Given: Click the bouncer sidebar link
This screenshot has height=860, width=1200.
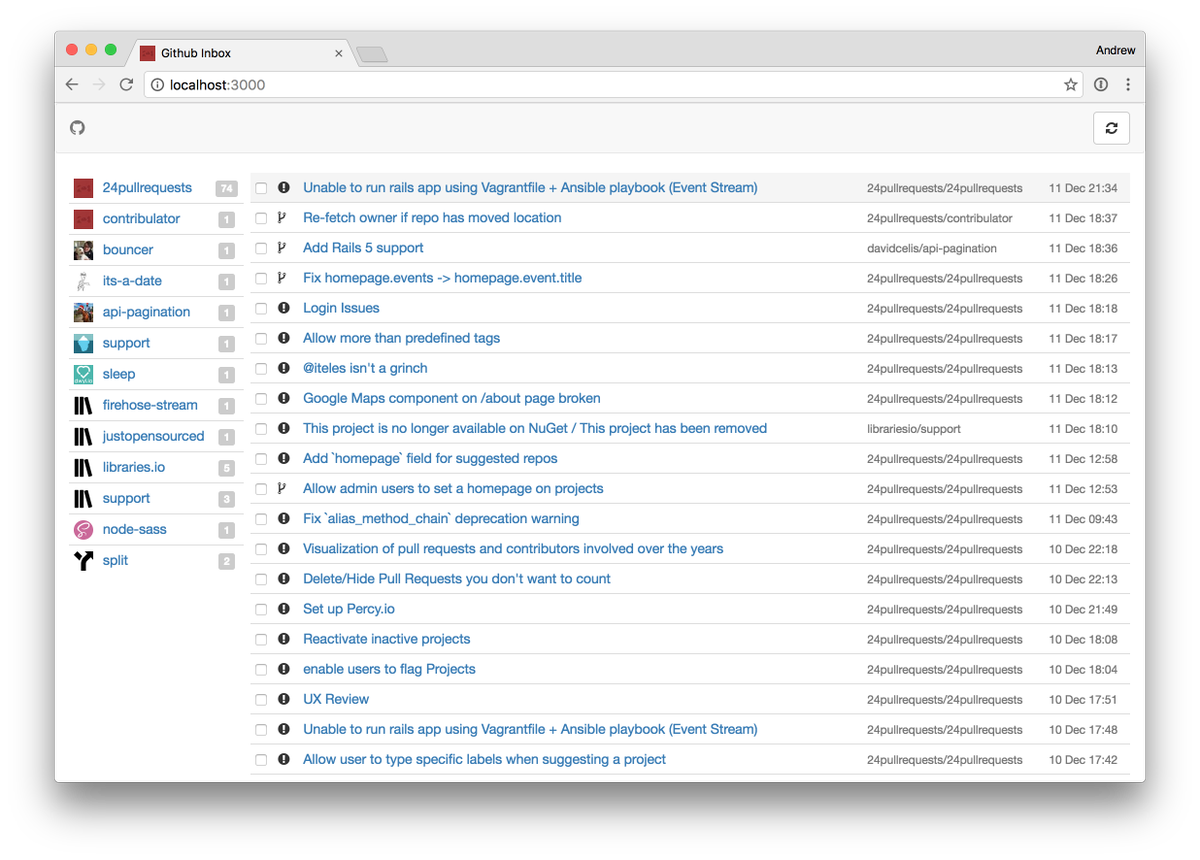Looking at the screenshot, I should (128, 250).
